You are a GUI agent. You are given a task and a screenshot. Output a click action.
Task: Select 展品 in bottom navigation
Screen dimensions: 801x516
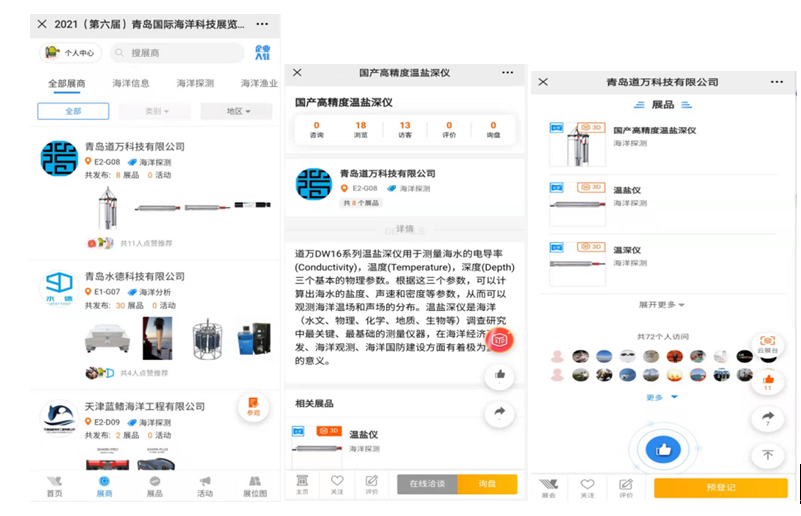pos(155,486)
